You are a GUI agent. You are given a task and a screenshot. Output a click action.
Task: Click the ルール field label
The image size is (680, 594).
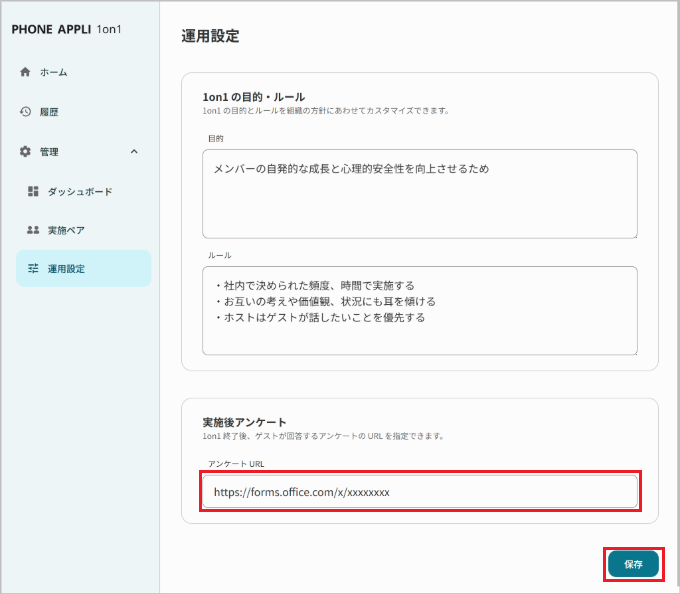click(x=219, y=255)
